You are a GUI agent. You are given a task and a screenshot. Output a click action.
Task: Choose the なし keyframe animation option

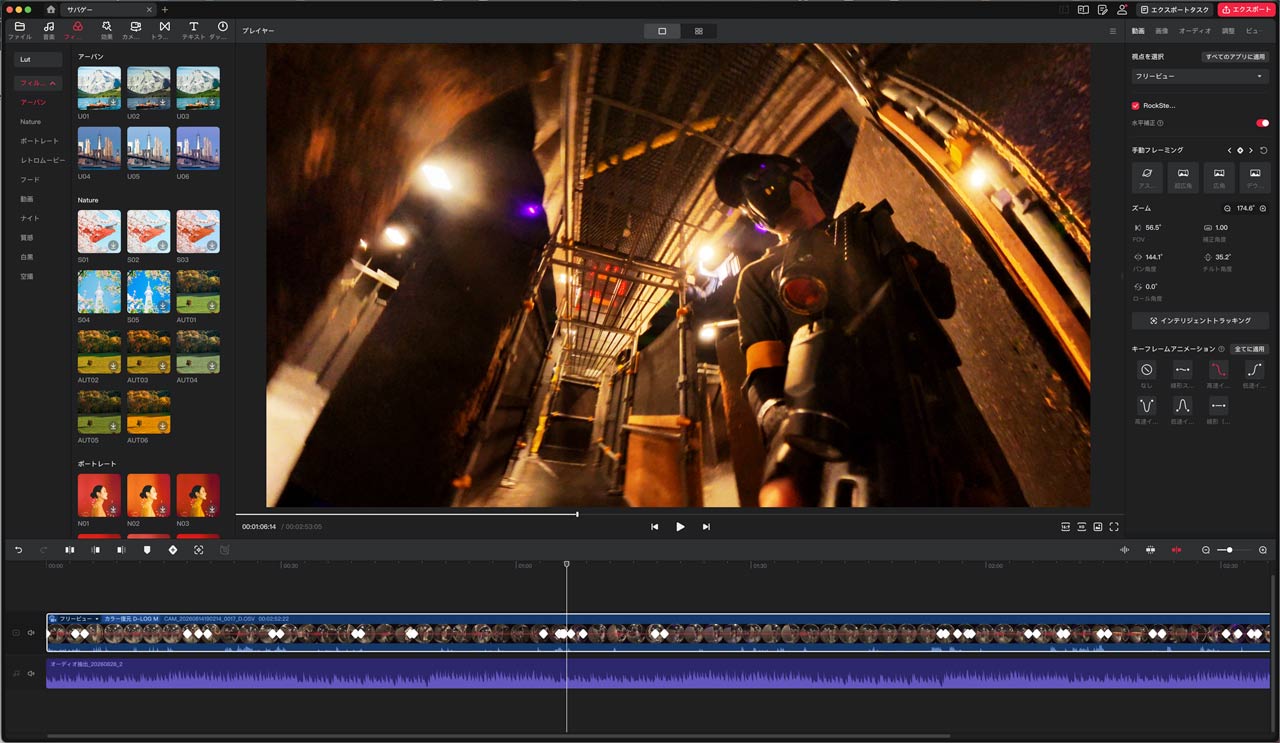1147,375
